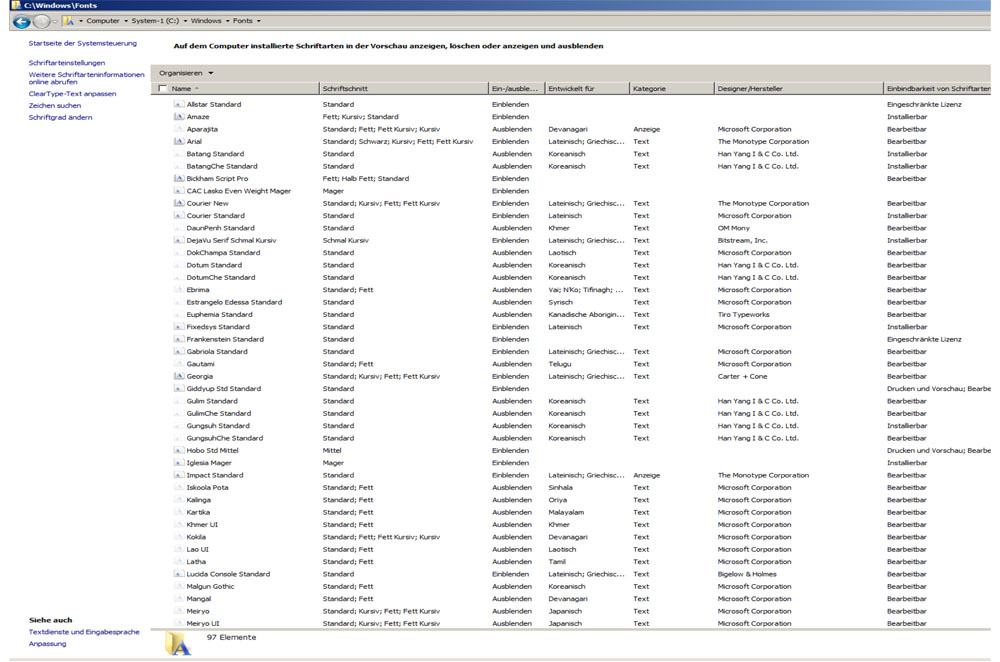Screen dimensions: 1000x662
Task: Expand the arrow after Computer in address bar
Action: [x=125, y=21]
